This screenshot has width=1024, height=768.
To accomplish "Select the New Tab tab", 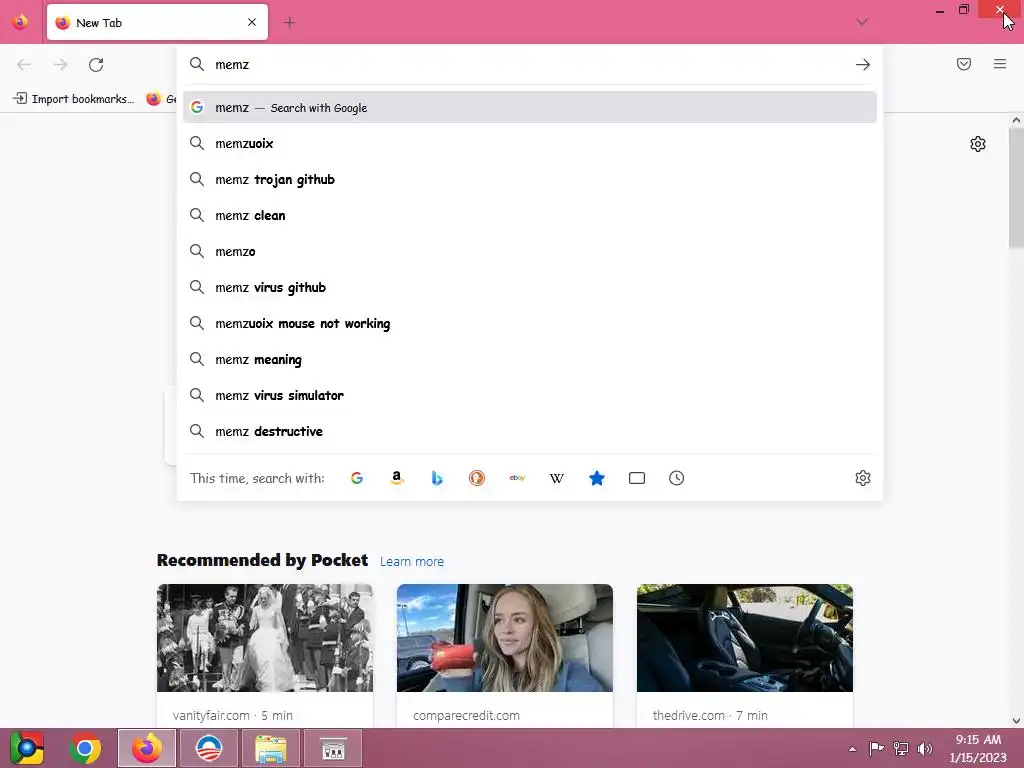I will pyautogui.click(x=157, y=22).
